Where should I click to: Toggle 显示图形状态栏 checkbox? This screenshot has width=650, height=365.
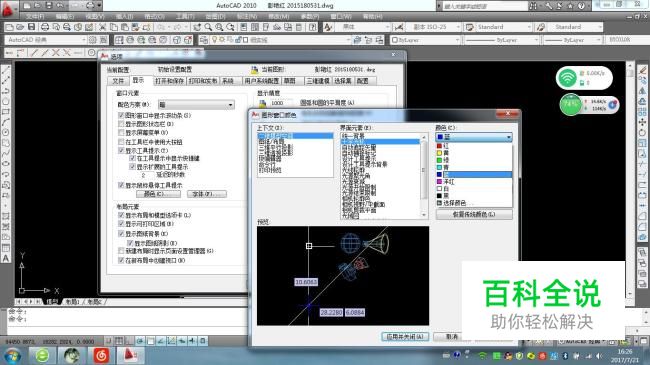tap(121, 124)
